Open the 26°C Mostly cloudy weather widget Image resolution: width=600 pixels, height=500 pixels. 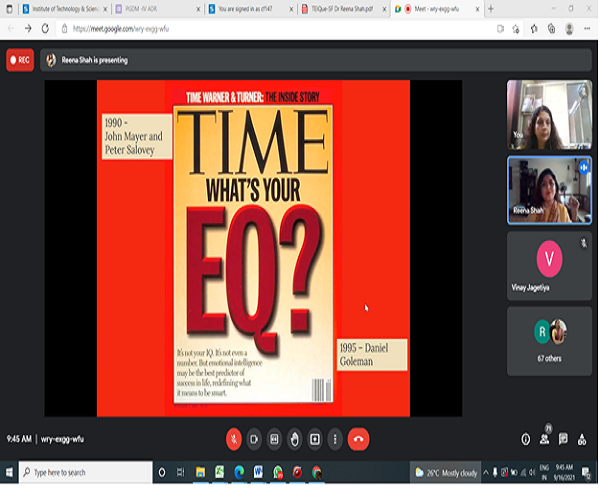[x=446, y=473]
